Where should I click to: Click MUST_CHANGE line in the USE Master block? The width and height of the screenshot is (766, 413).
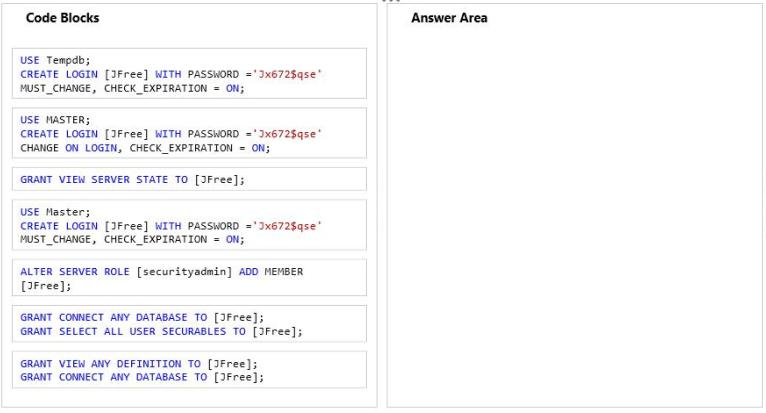click(x=132, y=239)
